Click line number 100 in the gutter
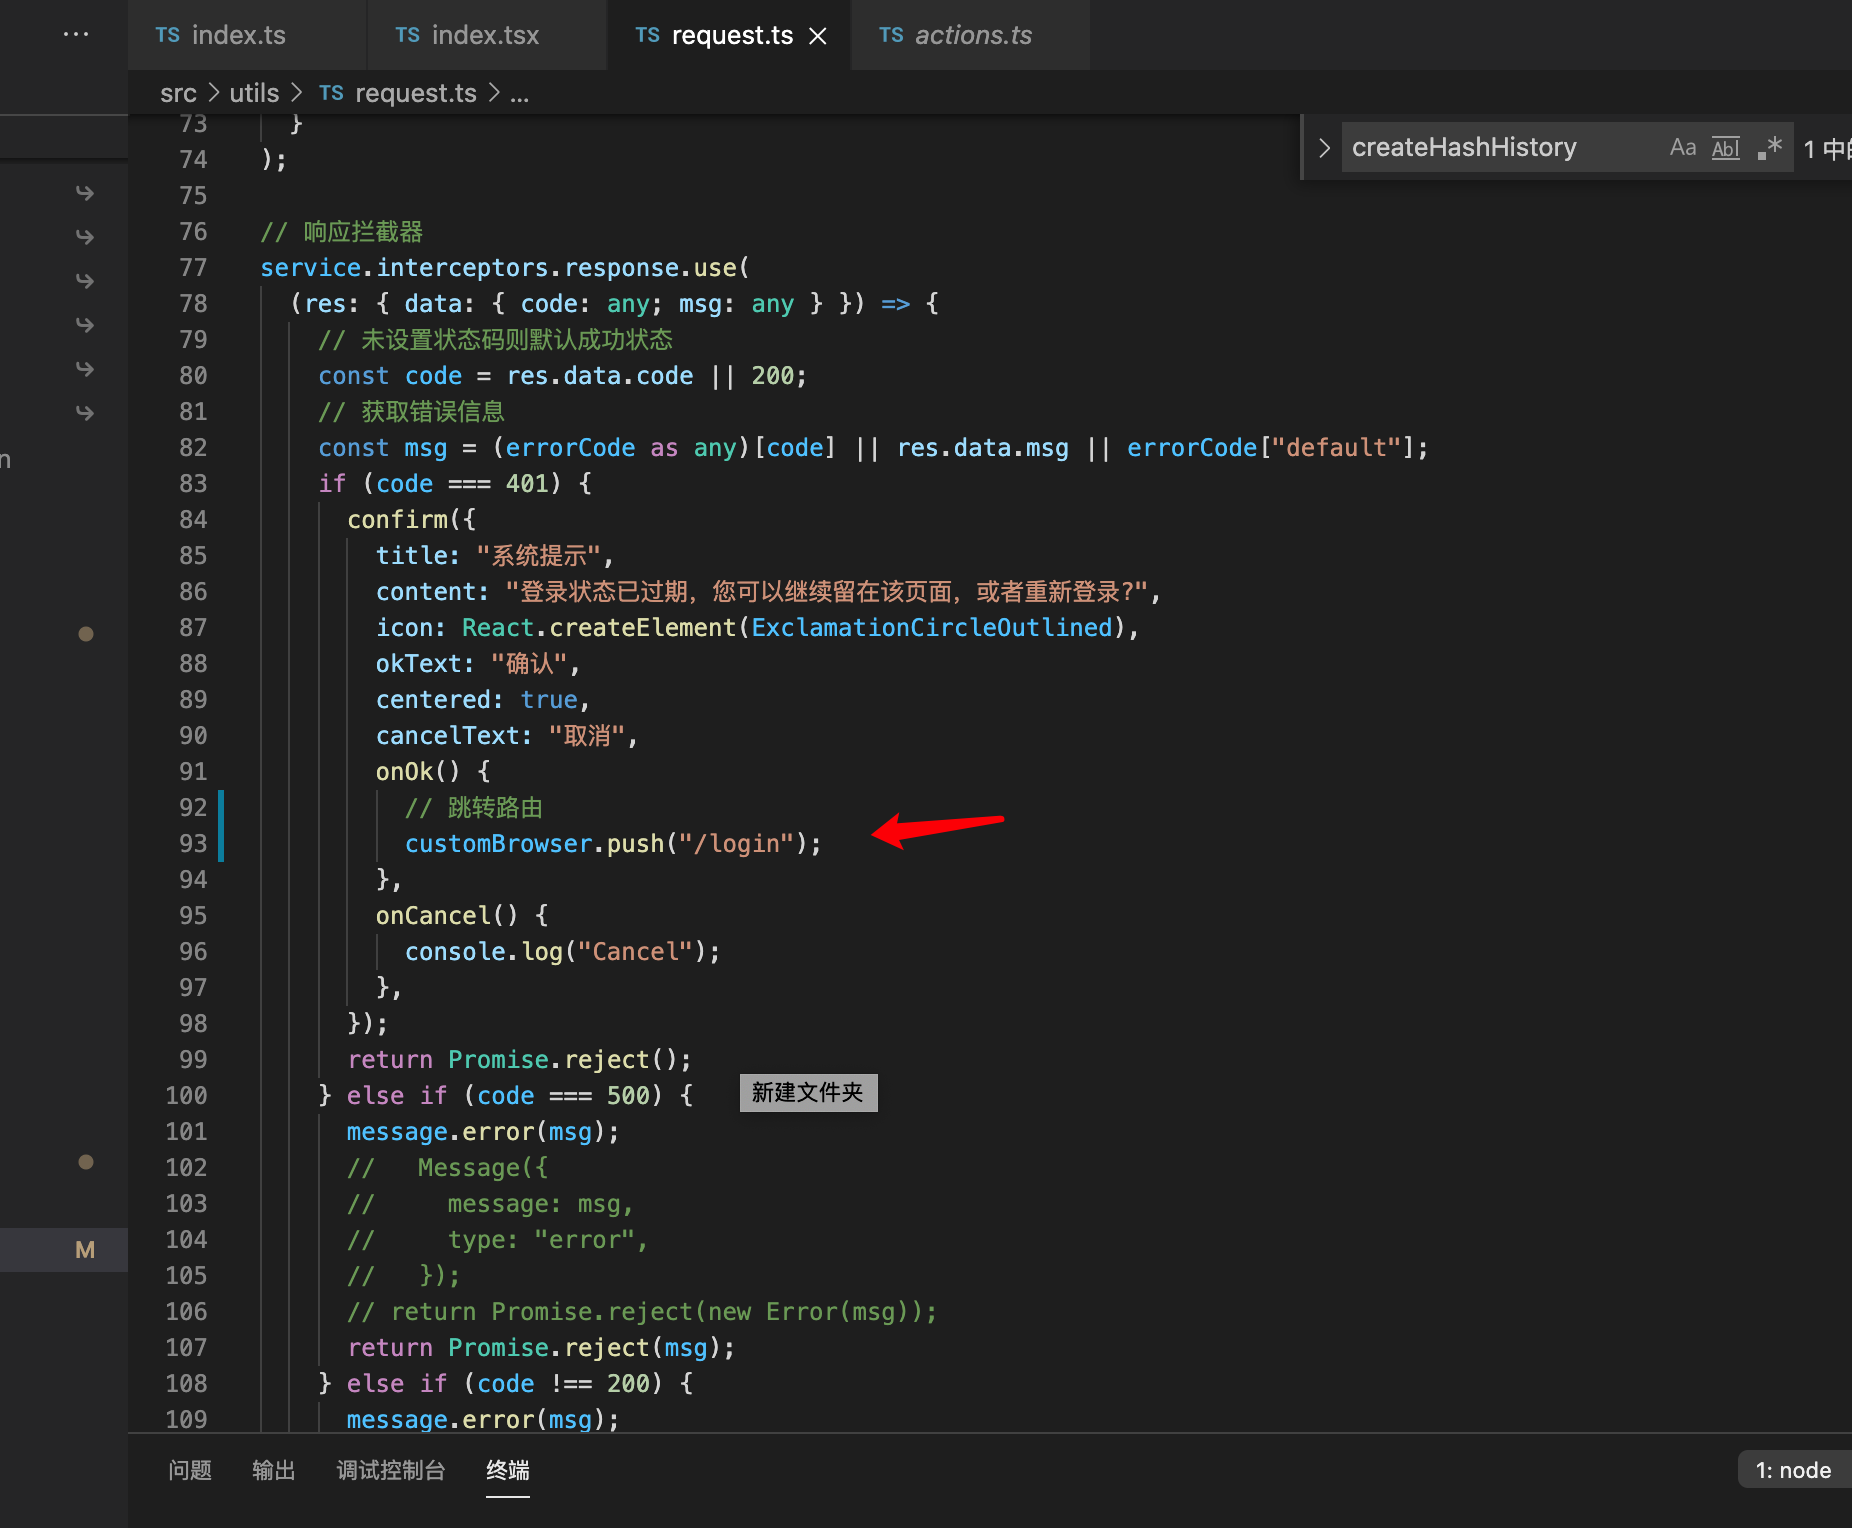This screenshot has height=1528, width=1852. [x=186, y=1095]
